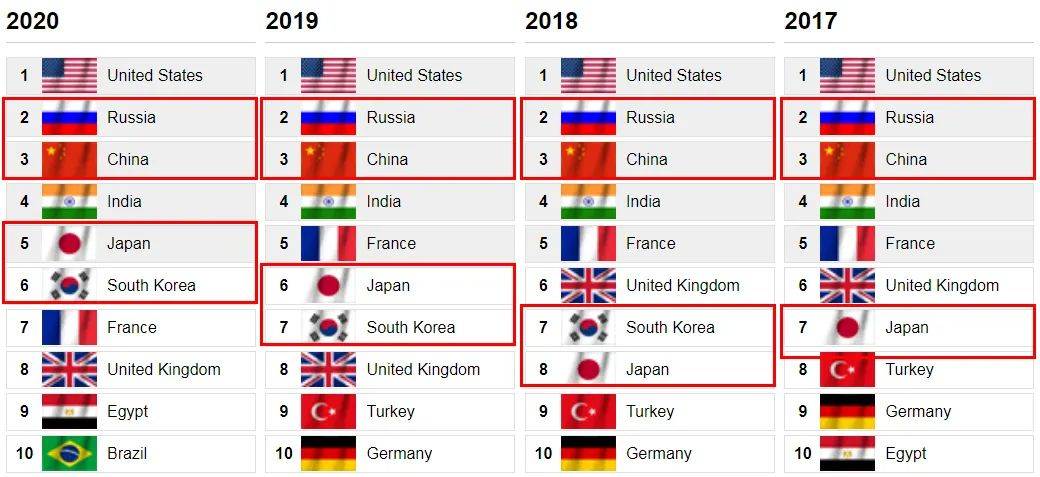Click South Korea text in 2018 column

tap(670, 327)
